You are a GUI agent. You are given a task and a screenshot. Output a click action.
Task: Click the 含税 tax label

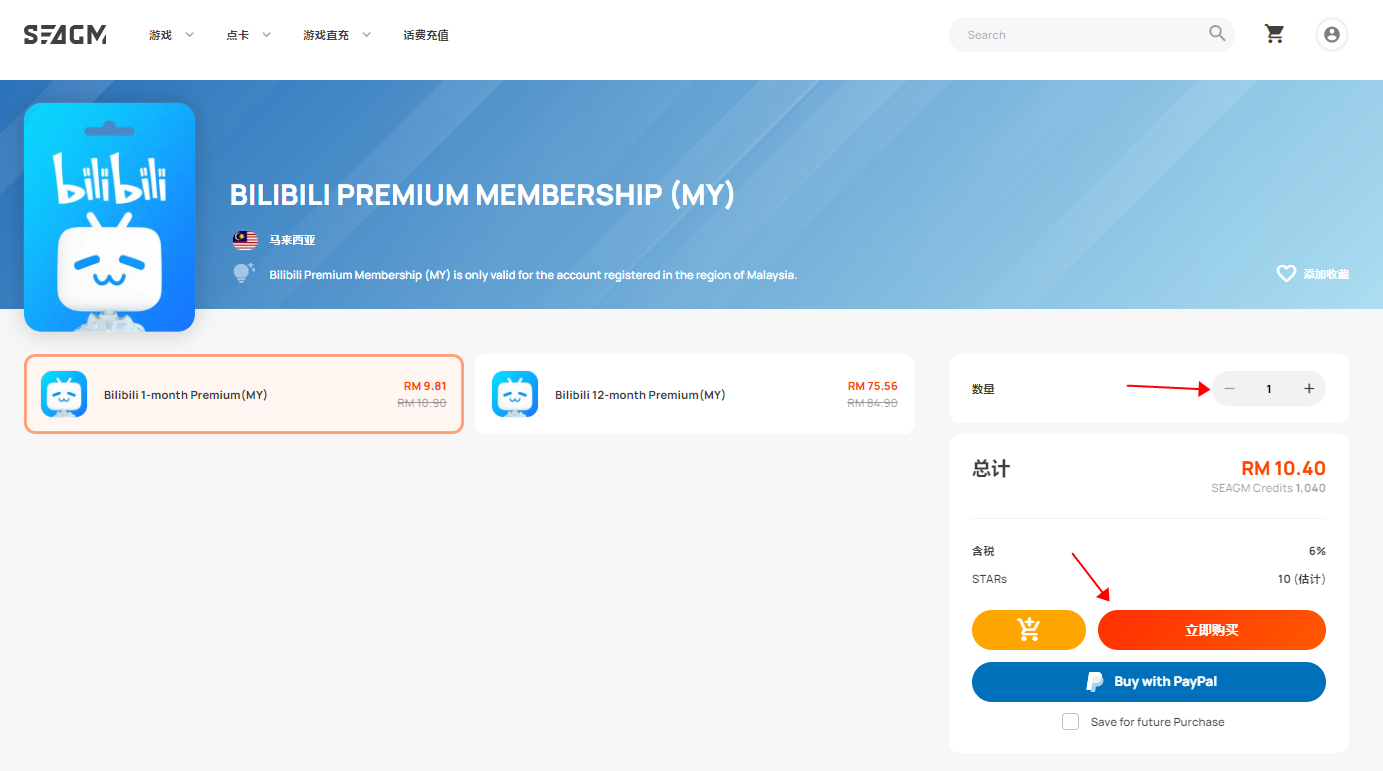tap(983, 551)
